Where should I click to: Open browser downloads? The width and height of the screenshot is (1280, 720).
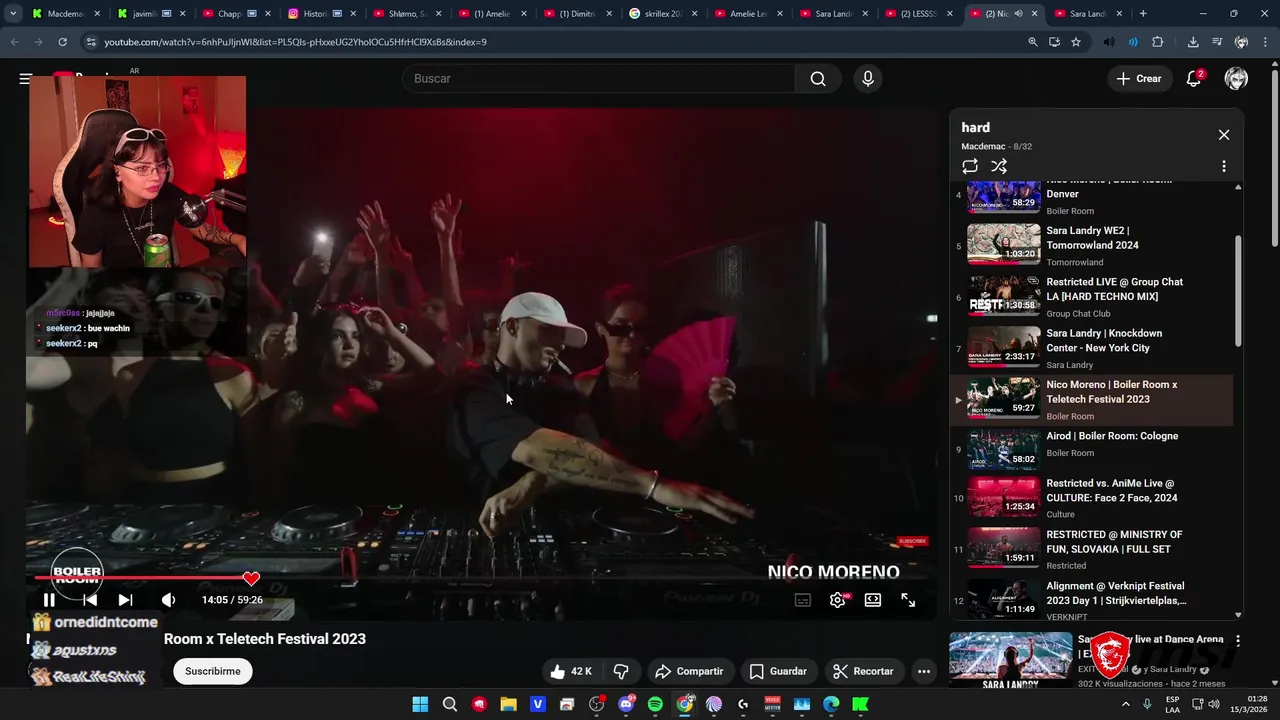[1193, 42]
